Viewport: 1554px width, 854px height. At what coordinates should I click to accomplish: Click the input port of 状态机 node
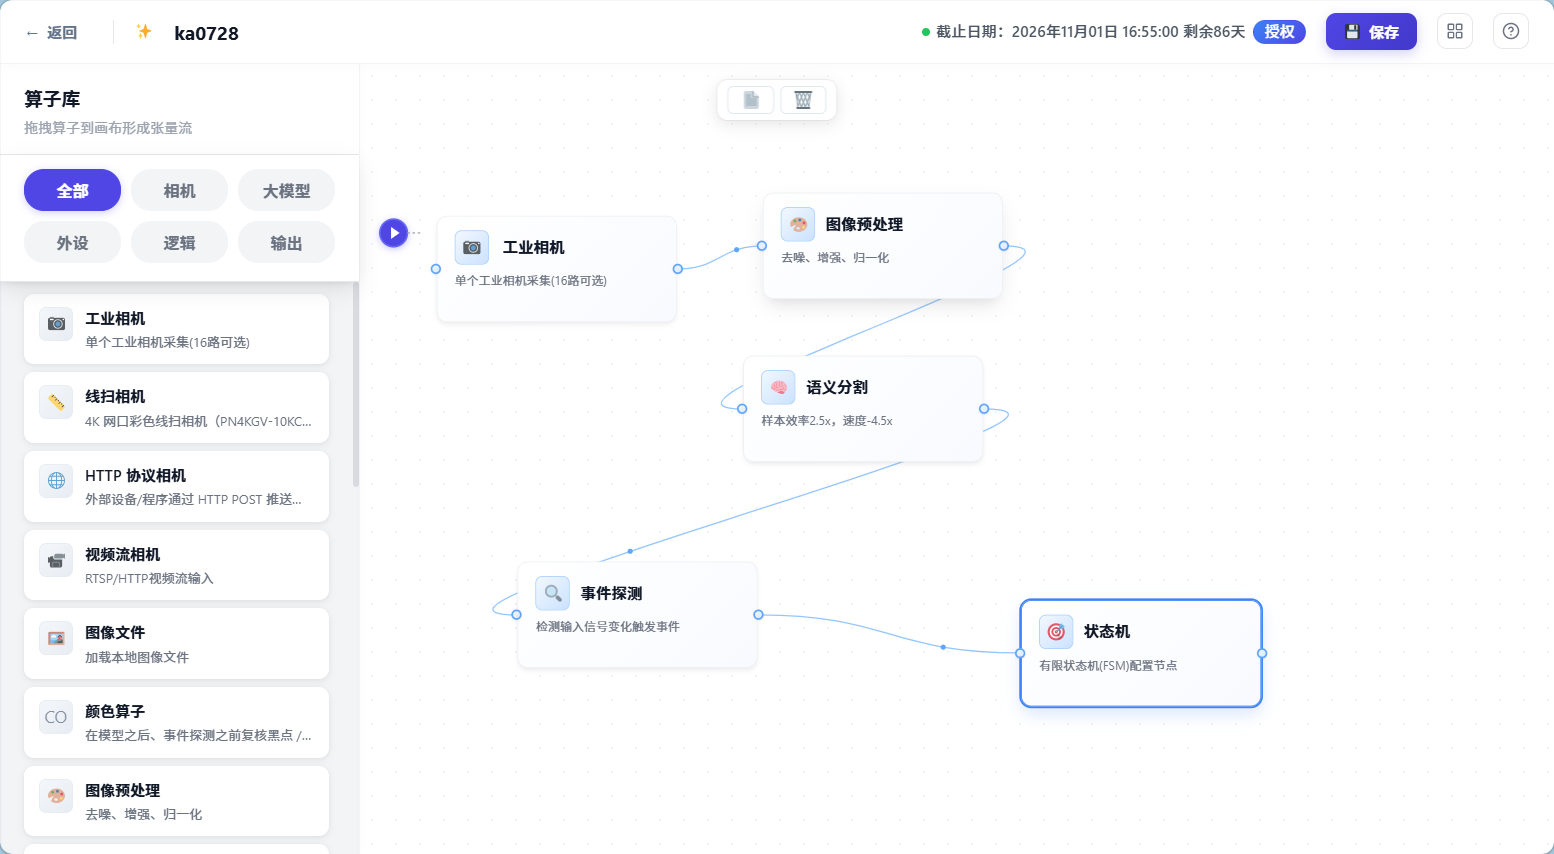point(1020,653)
